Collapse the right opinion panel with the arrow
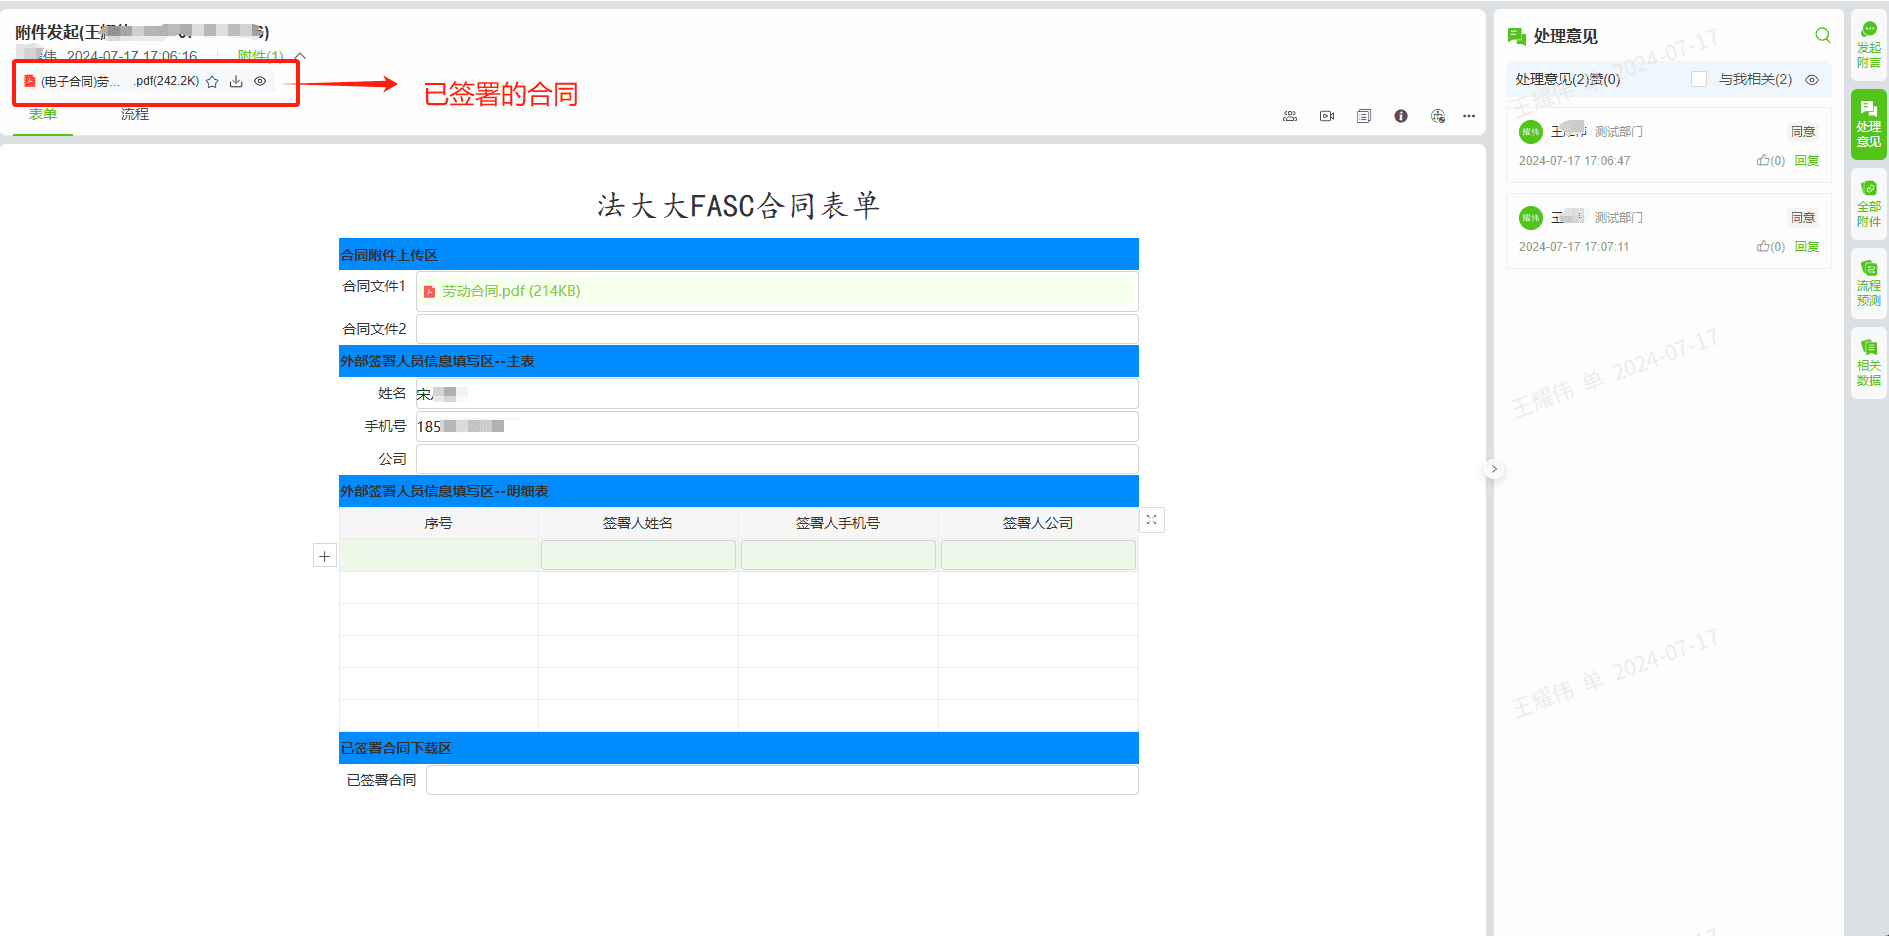1889x936 pixels. [x=1494, y=469]
